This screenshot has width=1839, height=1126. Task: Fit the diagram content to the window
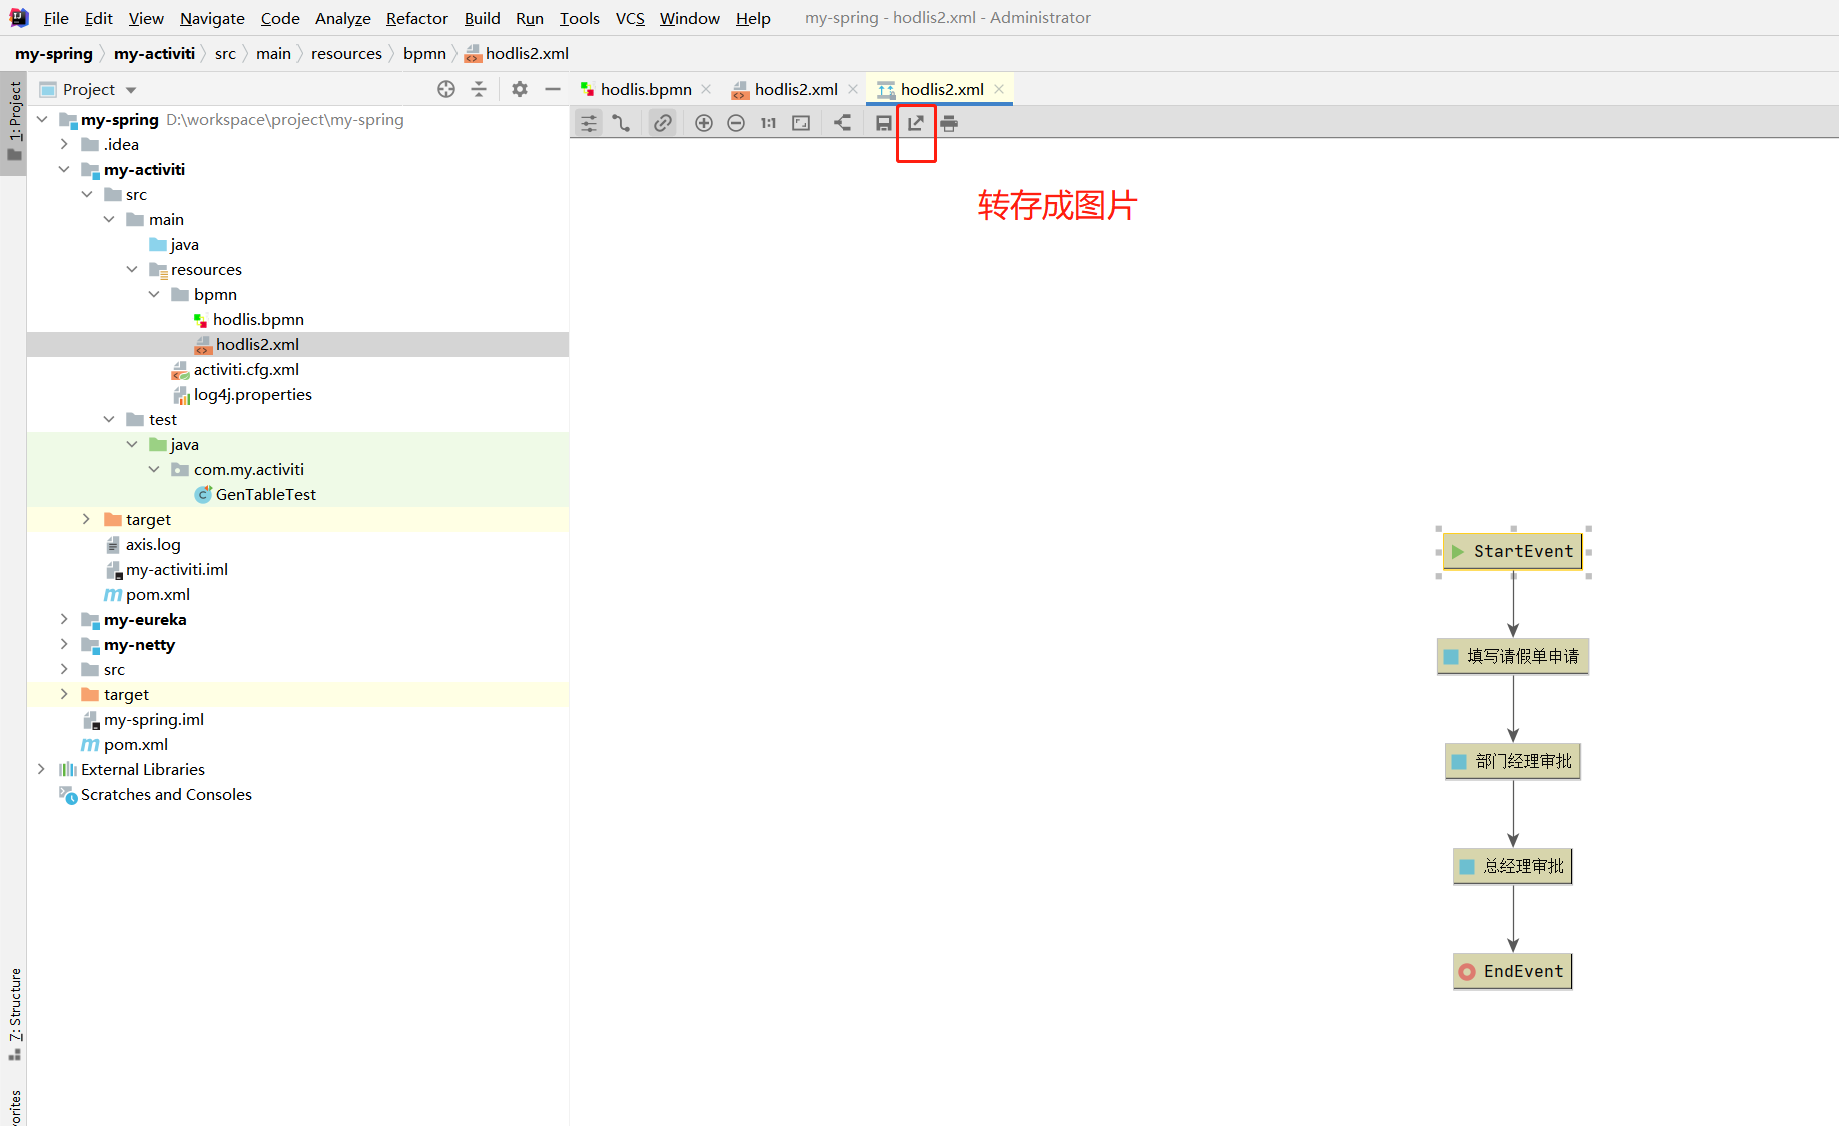[800, 122]
